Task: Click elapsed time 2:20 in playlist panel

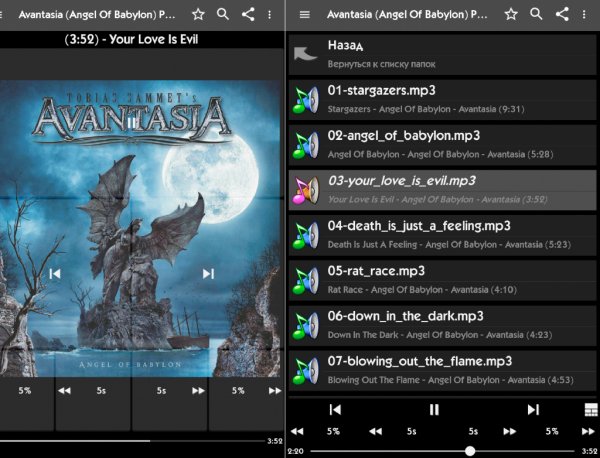Action: (x=295, y=451)
